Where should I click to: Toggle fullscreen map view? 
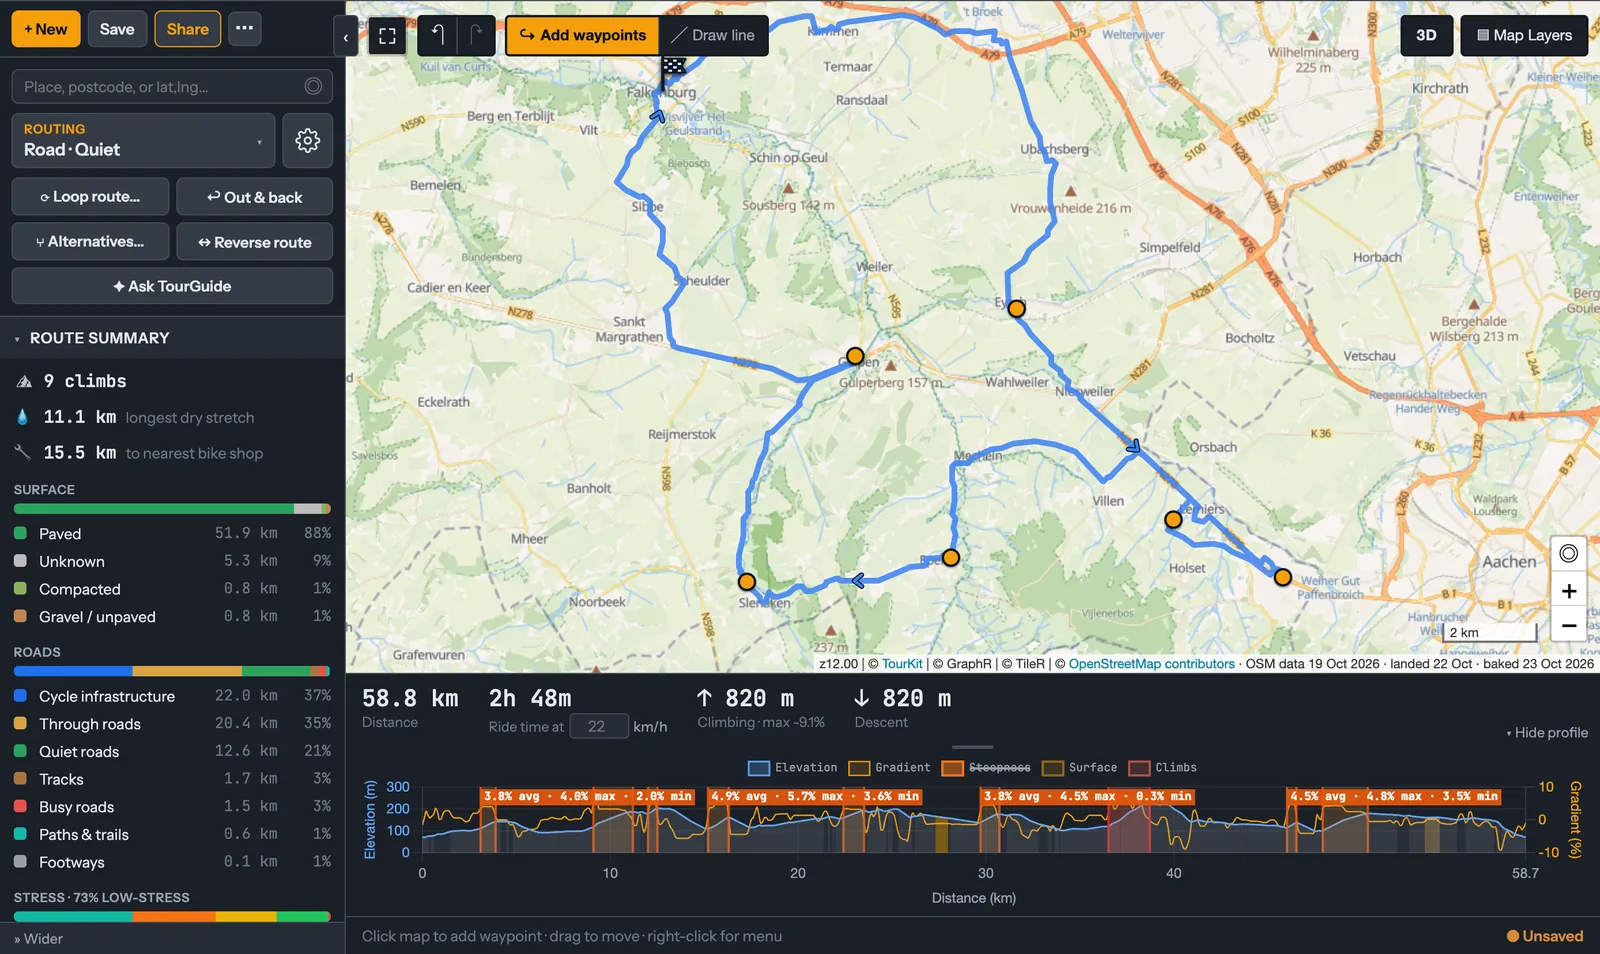[387, 36]
